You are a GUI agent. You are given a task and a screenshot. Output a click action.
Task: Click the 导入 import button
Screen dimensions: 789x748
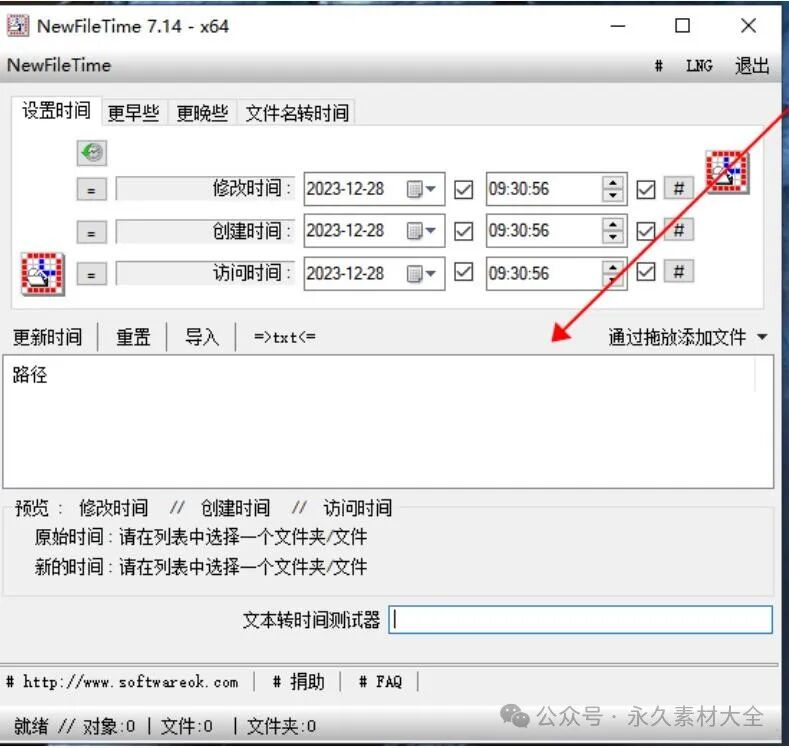click(x=202, y=337)
